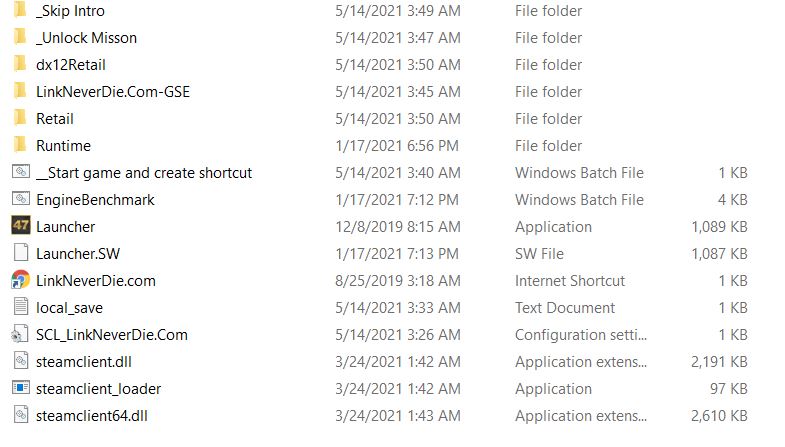Click the steamclient64.dll file icon

tap(21, 415)
